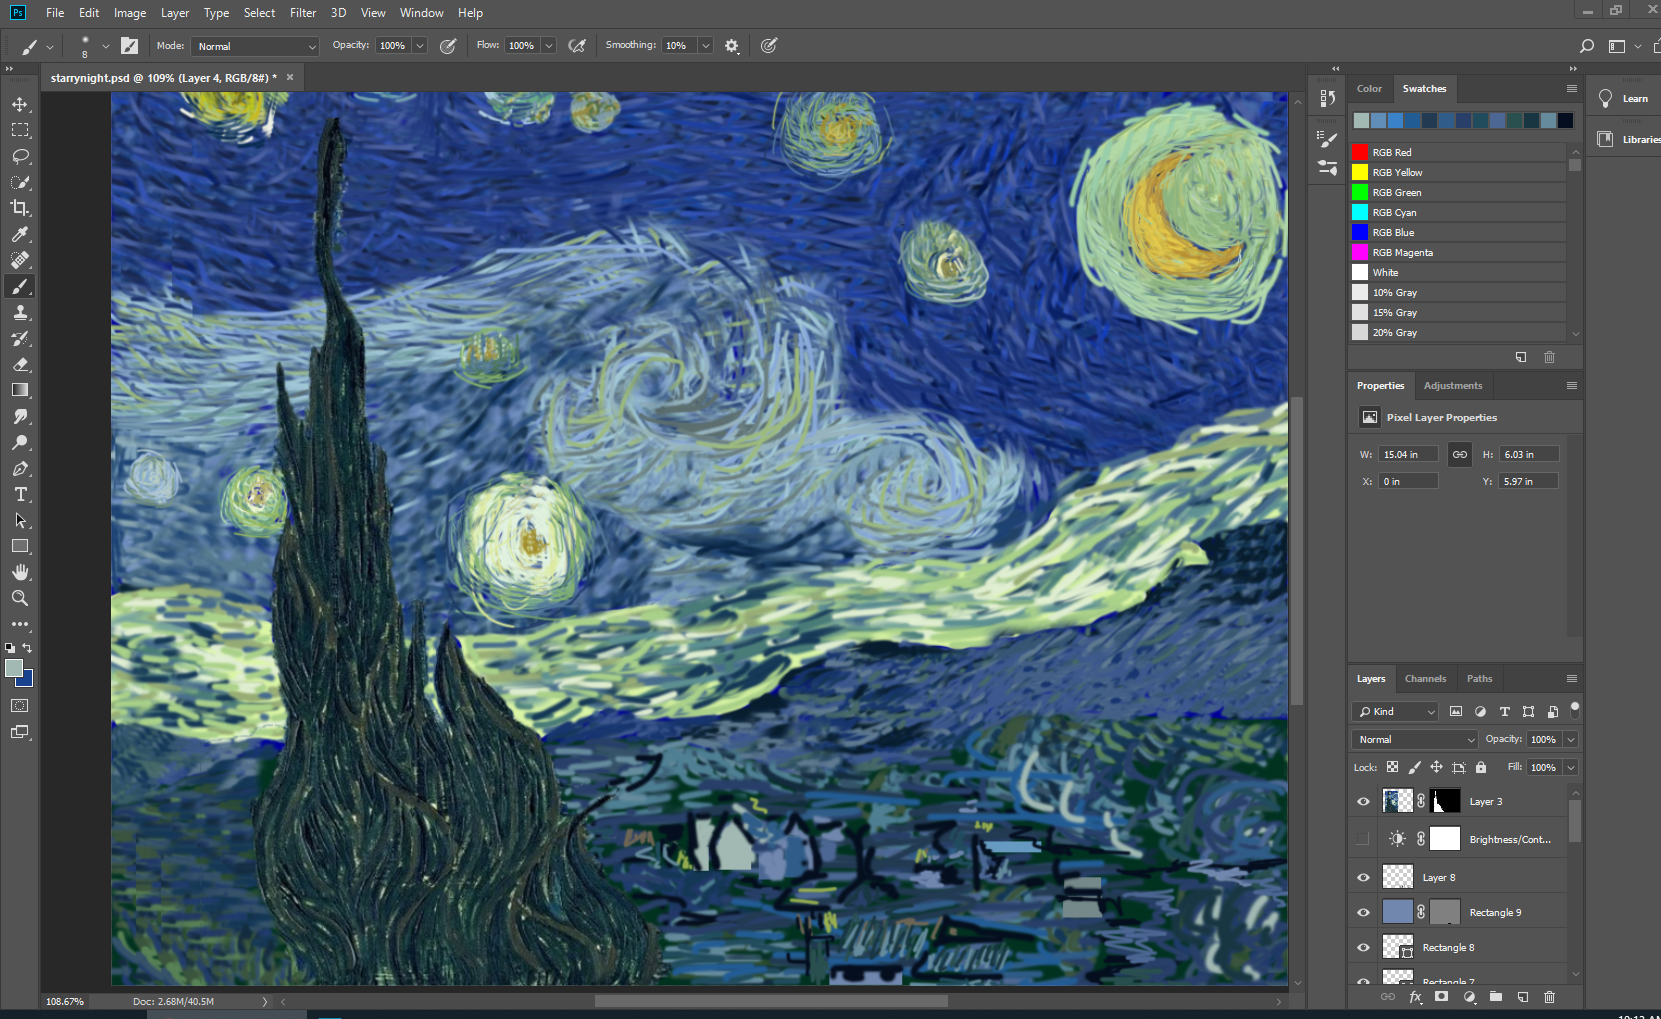
Task: Select the Dodge tool
Action: tap(20, 442)
